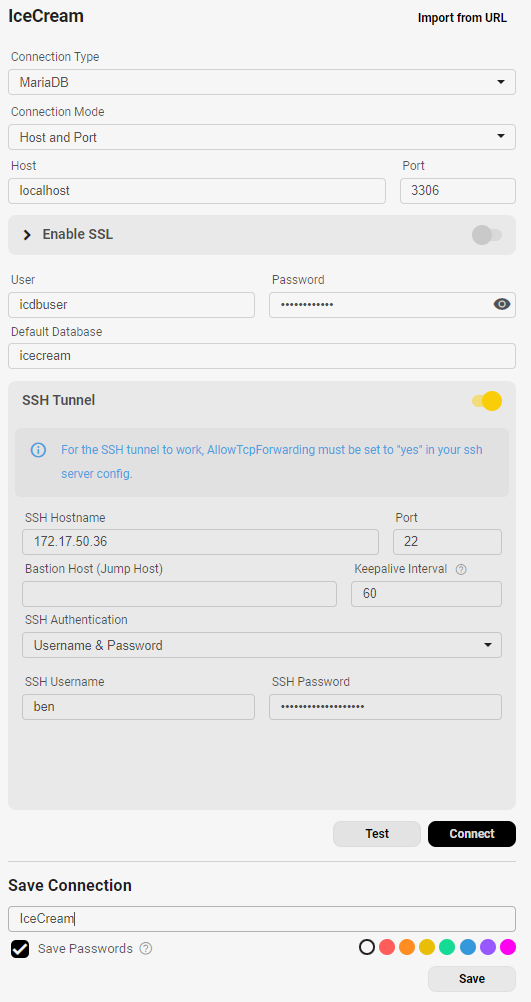Expand Enable SSL section chevron
531x1002 pixels.
click(x=27, y=235)
